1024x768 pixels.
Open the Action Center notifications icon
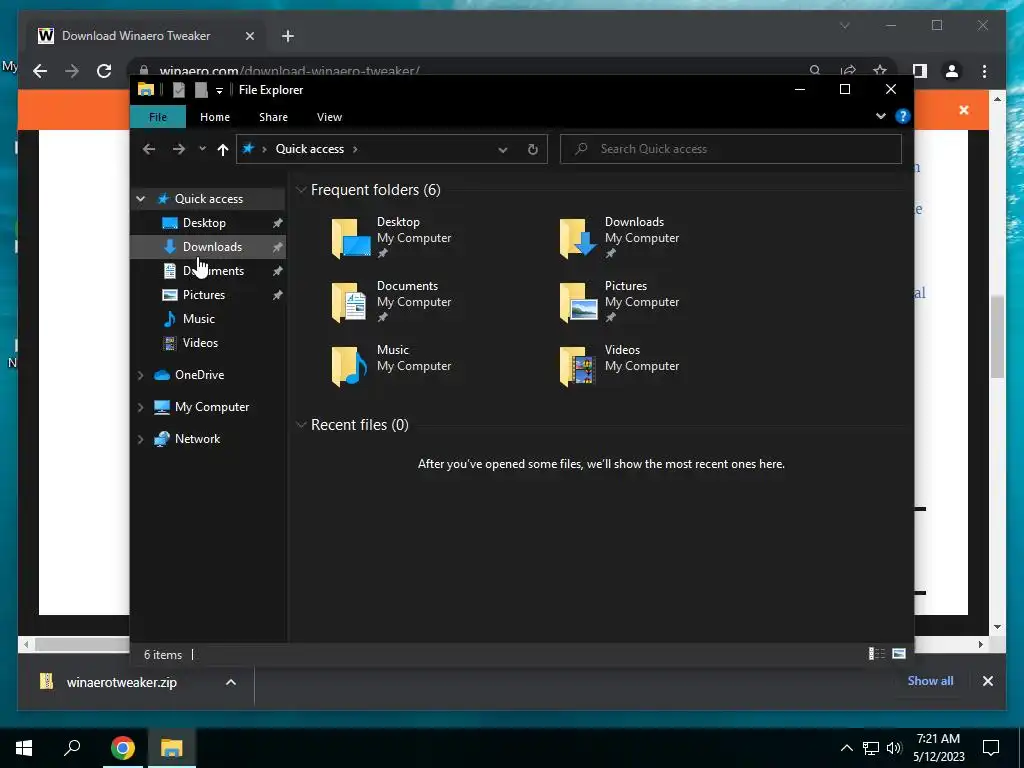991,748
